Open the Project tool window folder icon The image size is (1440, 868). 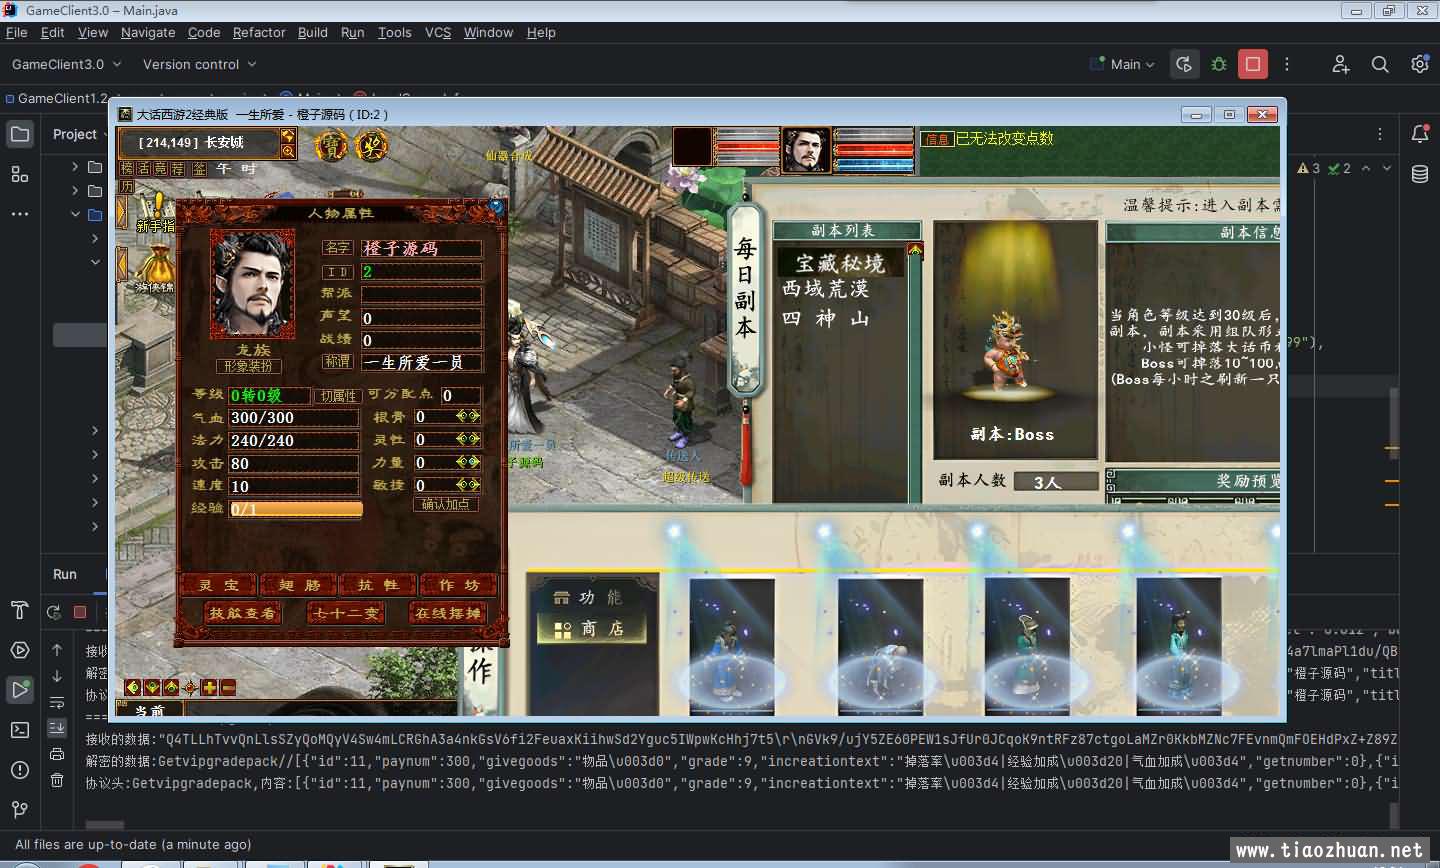pyautogui.click(x=20, y=134)
